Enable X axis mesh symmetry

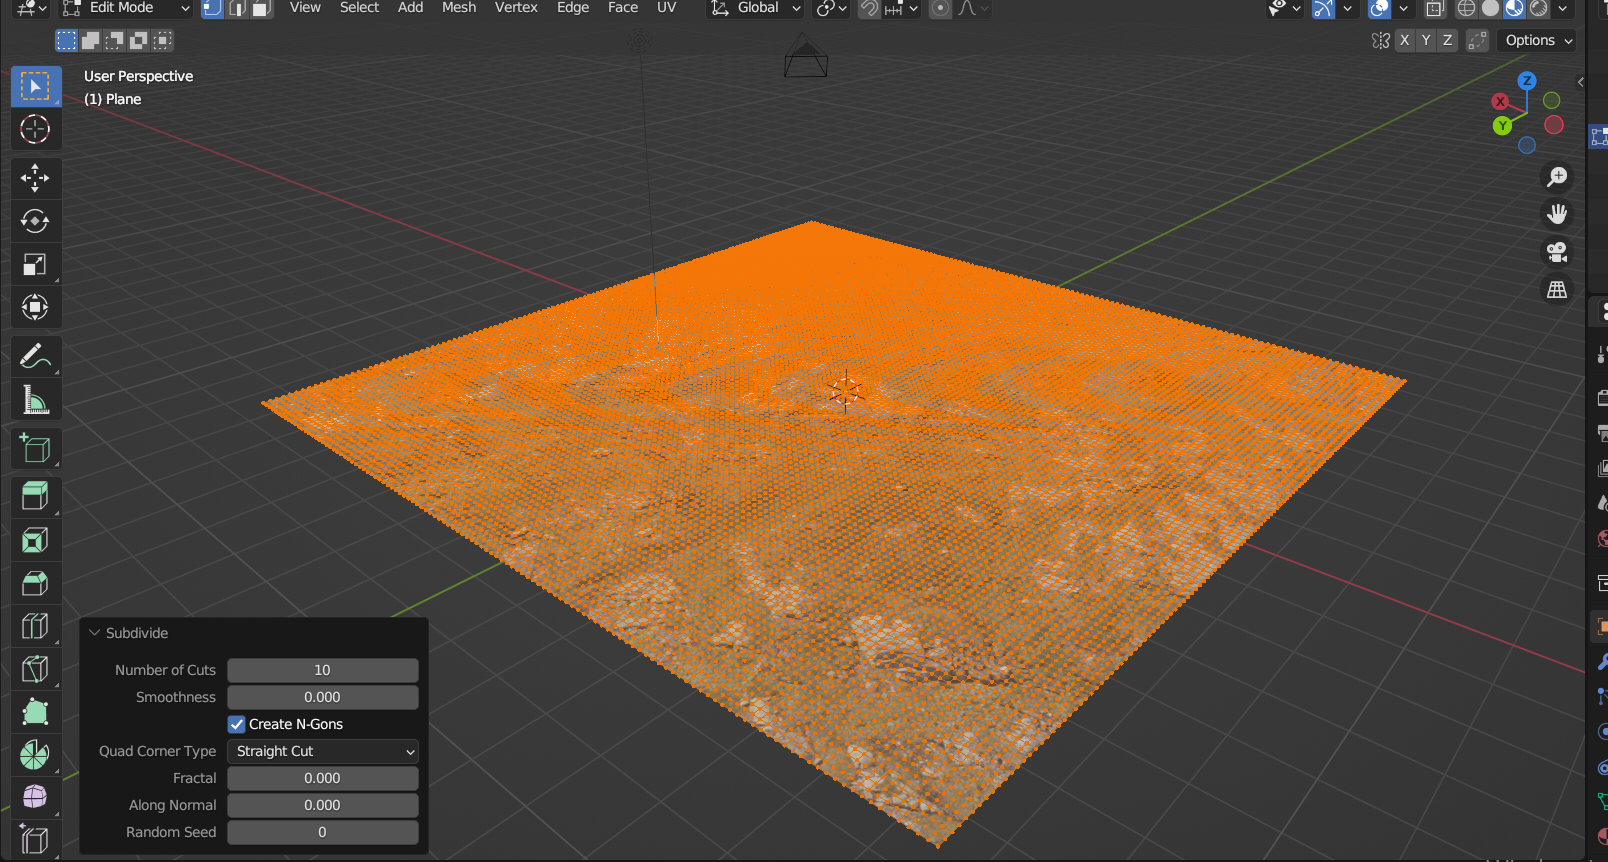point(1405,40)
